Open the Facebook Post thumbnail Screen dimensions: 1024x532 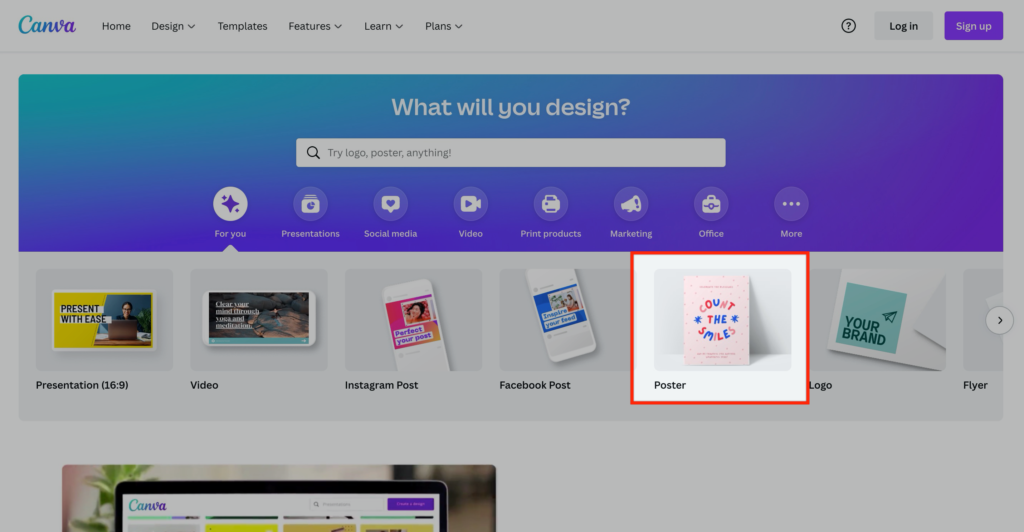(x=565, y=320)
